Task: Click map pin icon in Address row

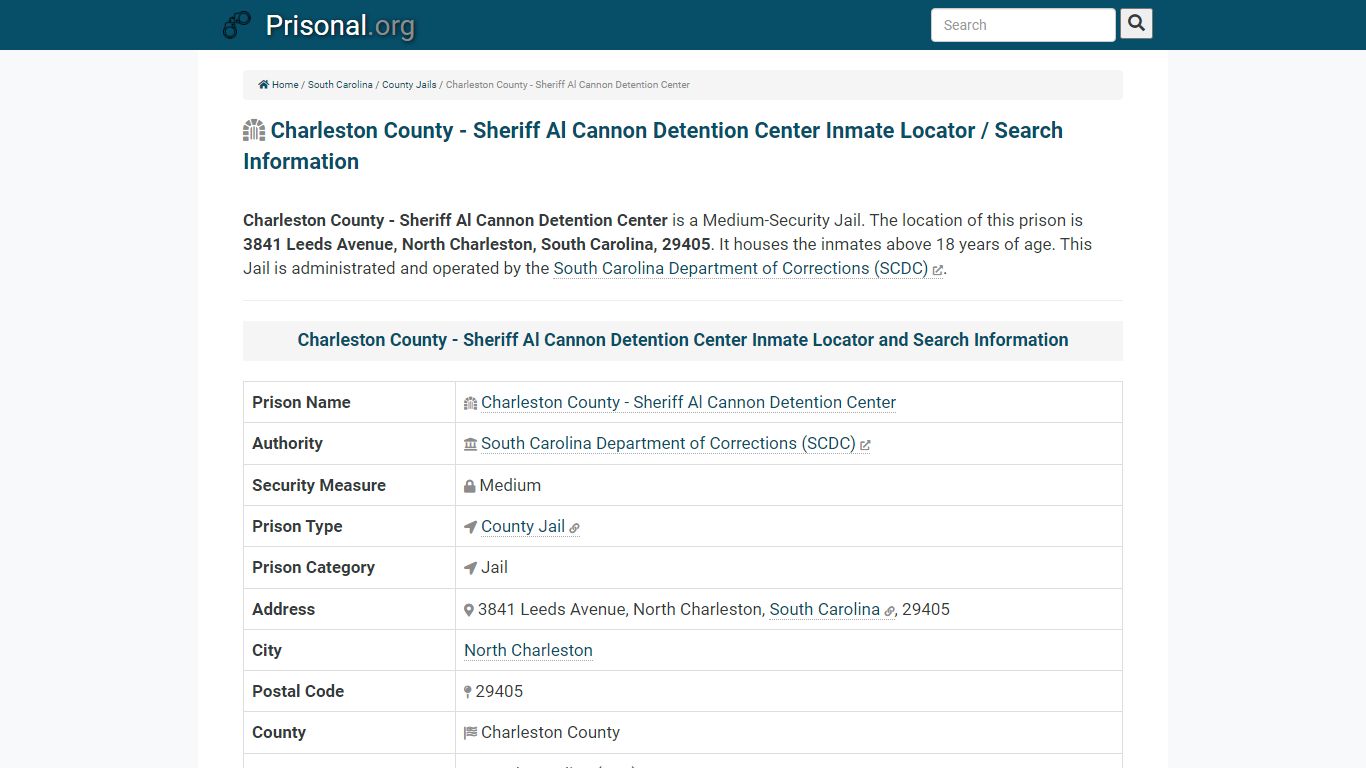Action: [x=468, y=610]
